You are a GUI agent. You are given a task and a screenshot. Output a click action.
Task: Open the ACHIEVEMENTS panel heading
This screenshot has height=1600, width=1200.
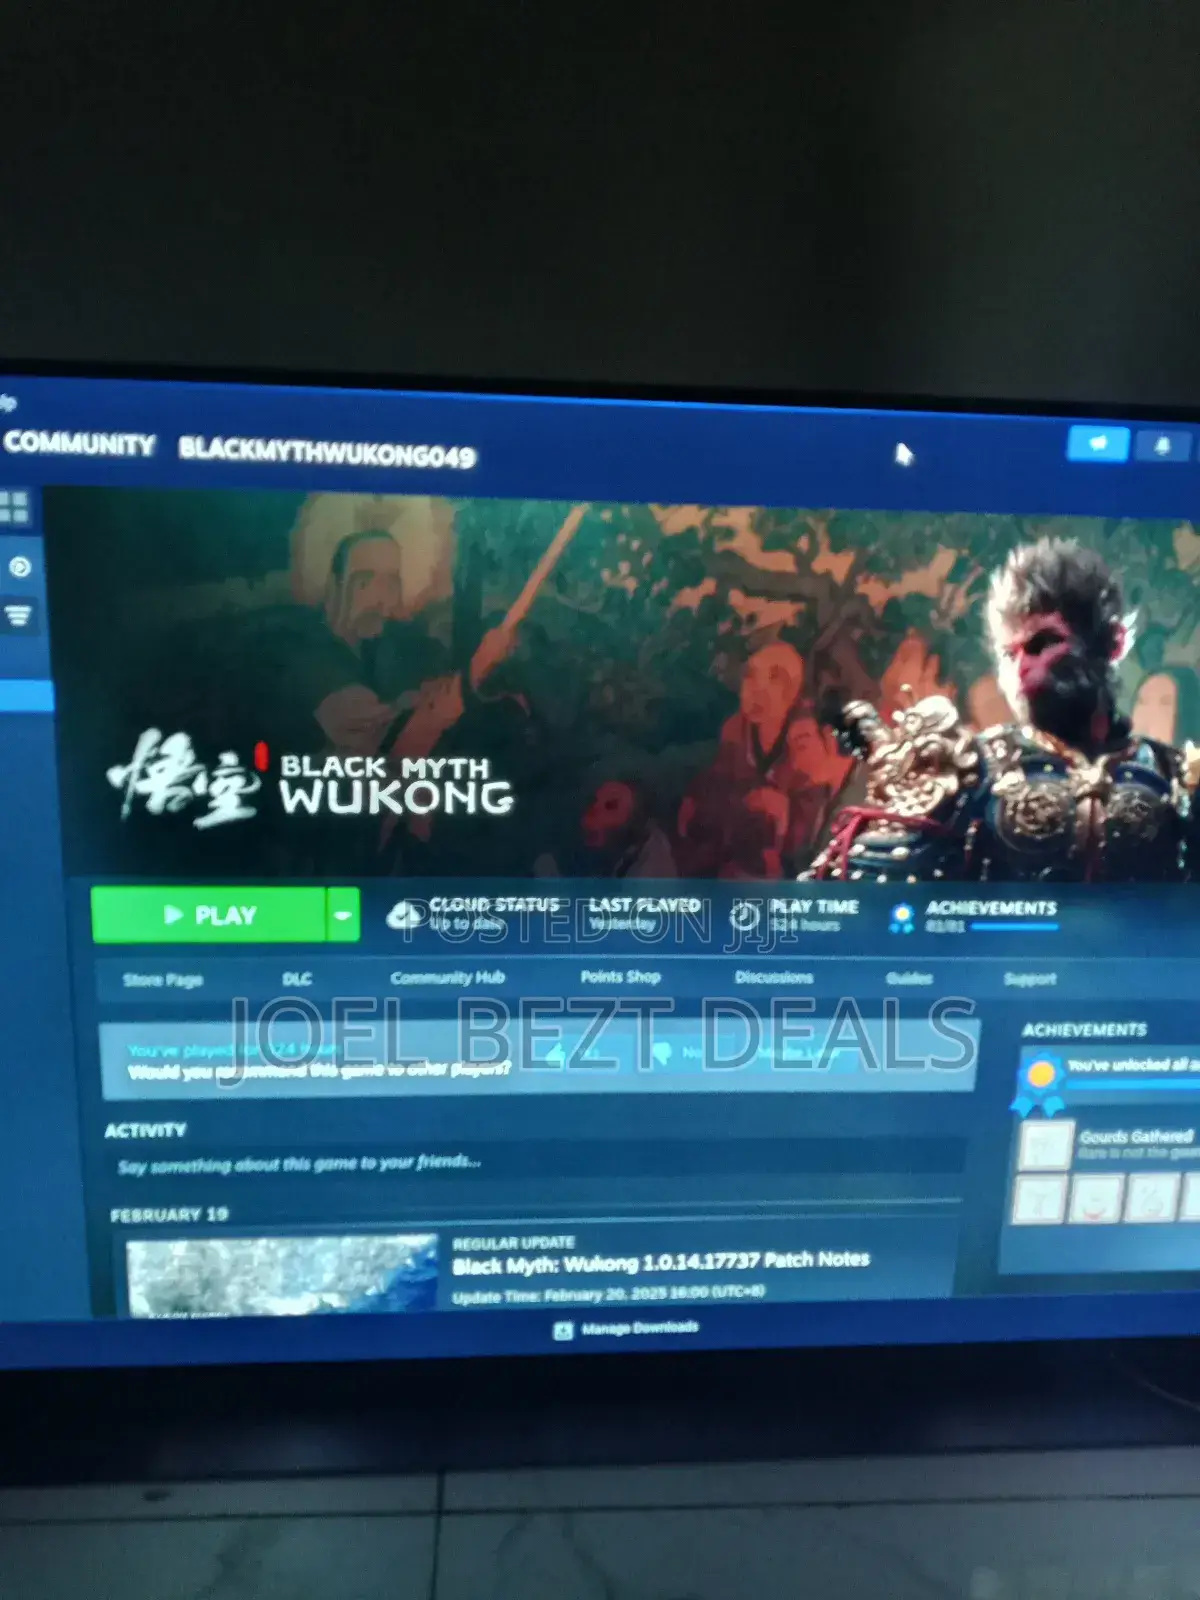coord(1084,1030)
